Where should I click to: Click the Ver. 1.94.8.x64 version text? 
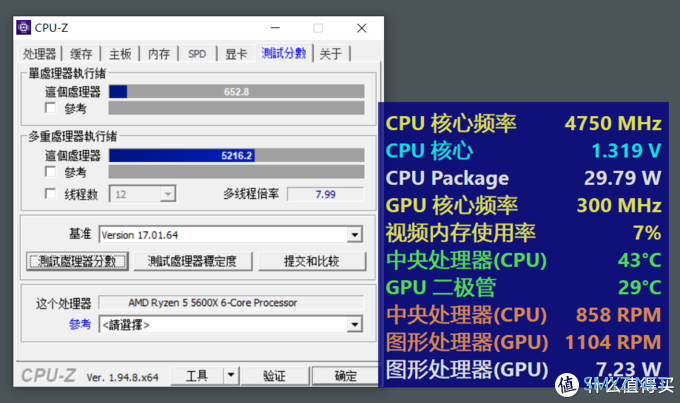coord(123,377)
